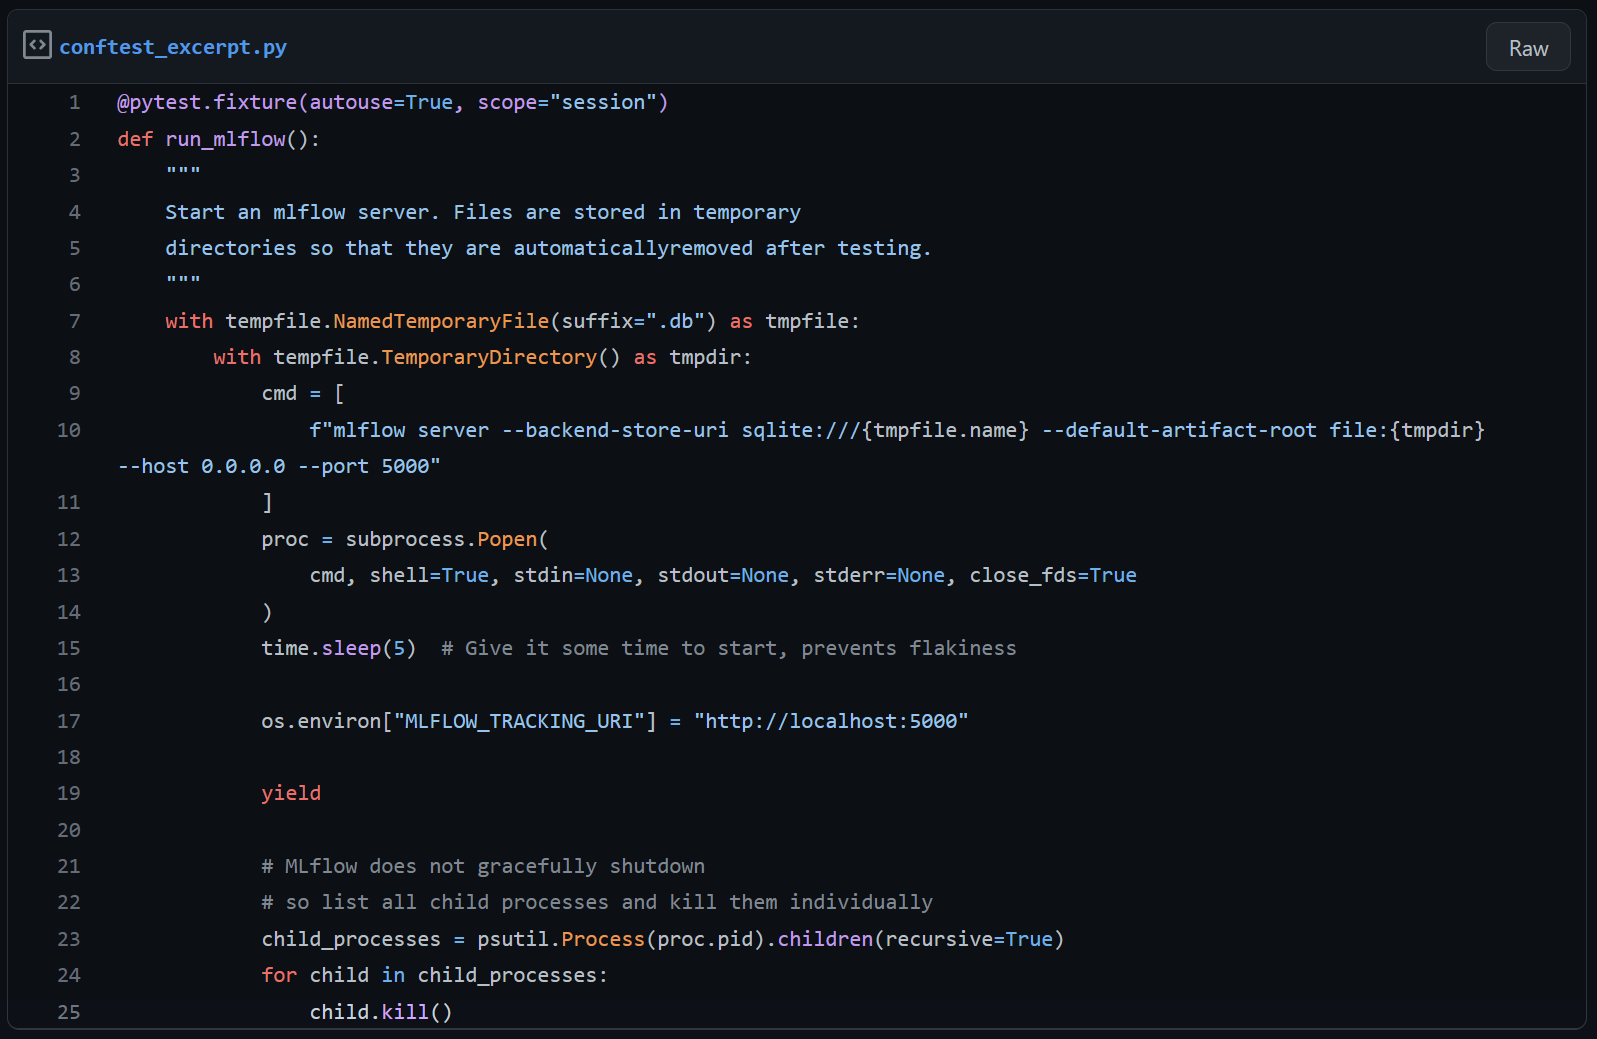Click the 'prevents flakiness' comment
This screenshot has width=1597, height=1039.
click(x=909, y=648)
